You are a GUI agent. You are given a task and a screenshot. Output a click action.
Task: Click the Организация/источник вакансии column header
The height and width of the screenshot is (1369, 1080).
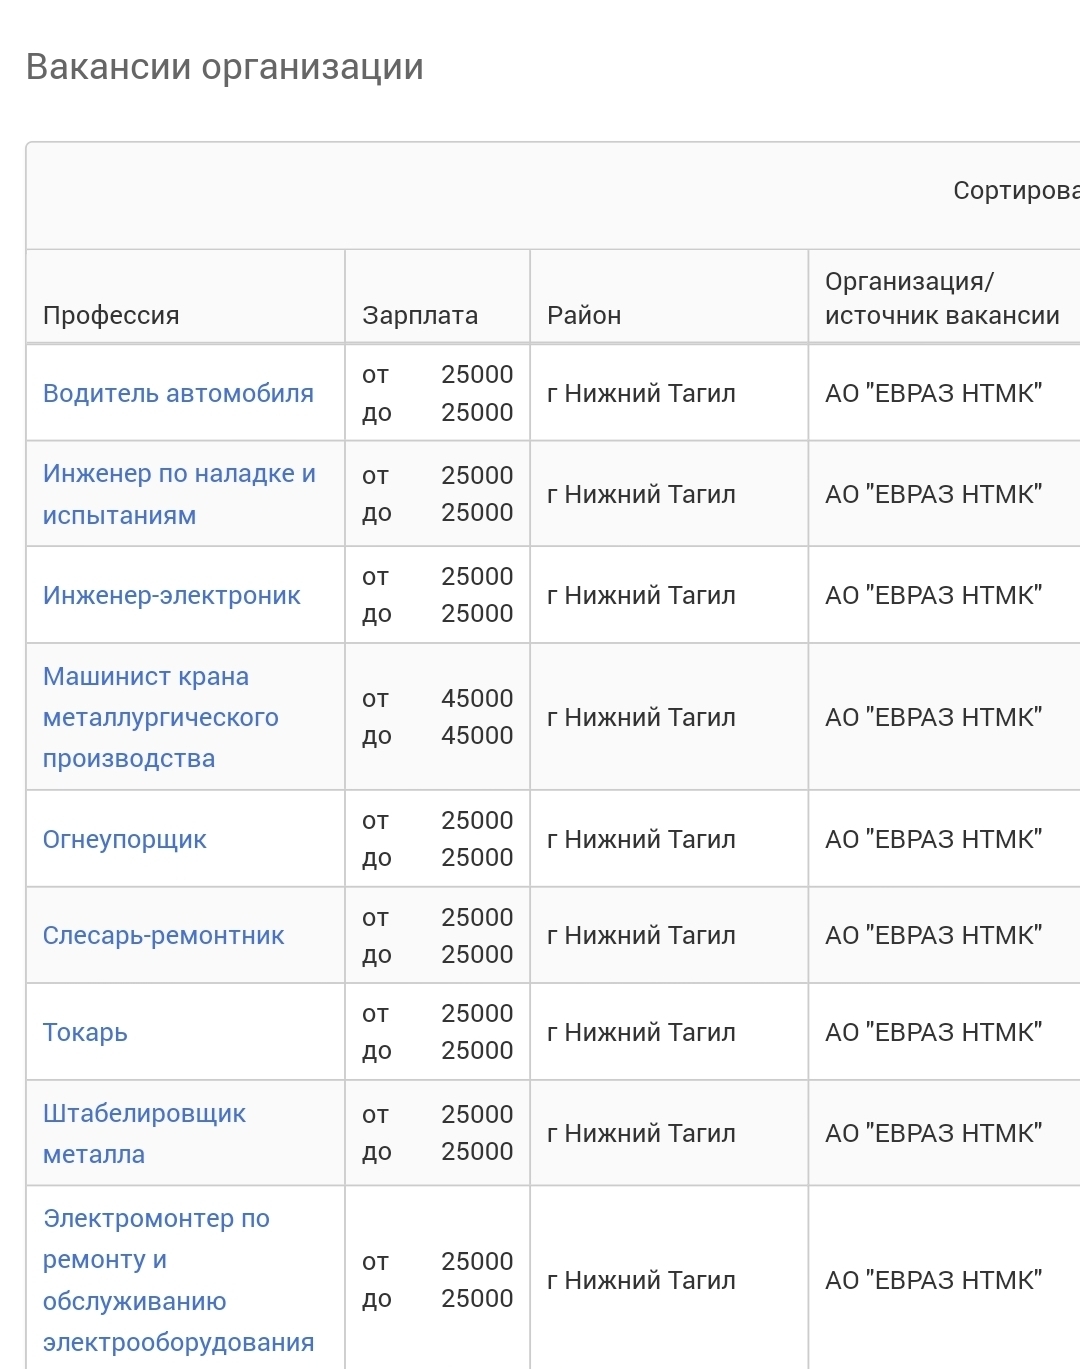point(941,299)
